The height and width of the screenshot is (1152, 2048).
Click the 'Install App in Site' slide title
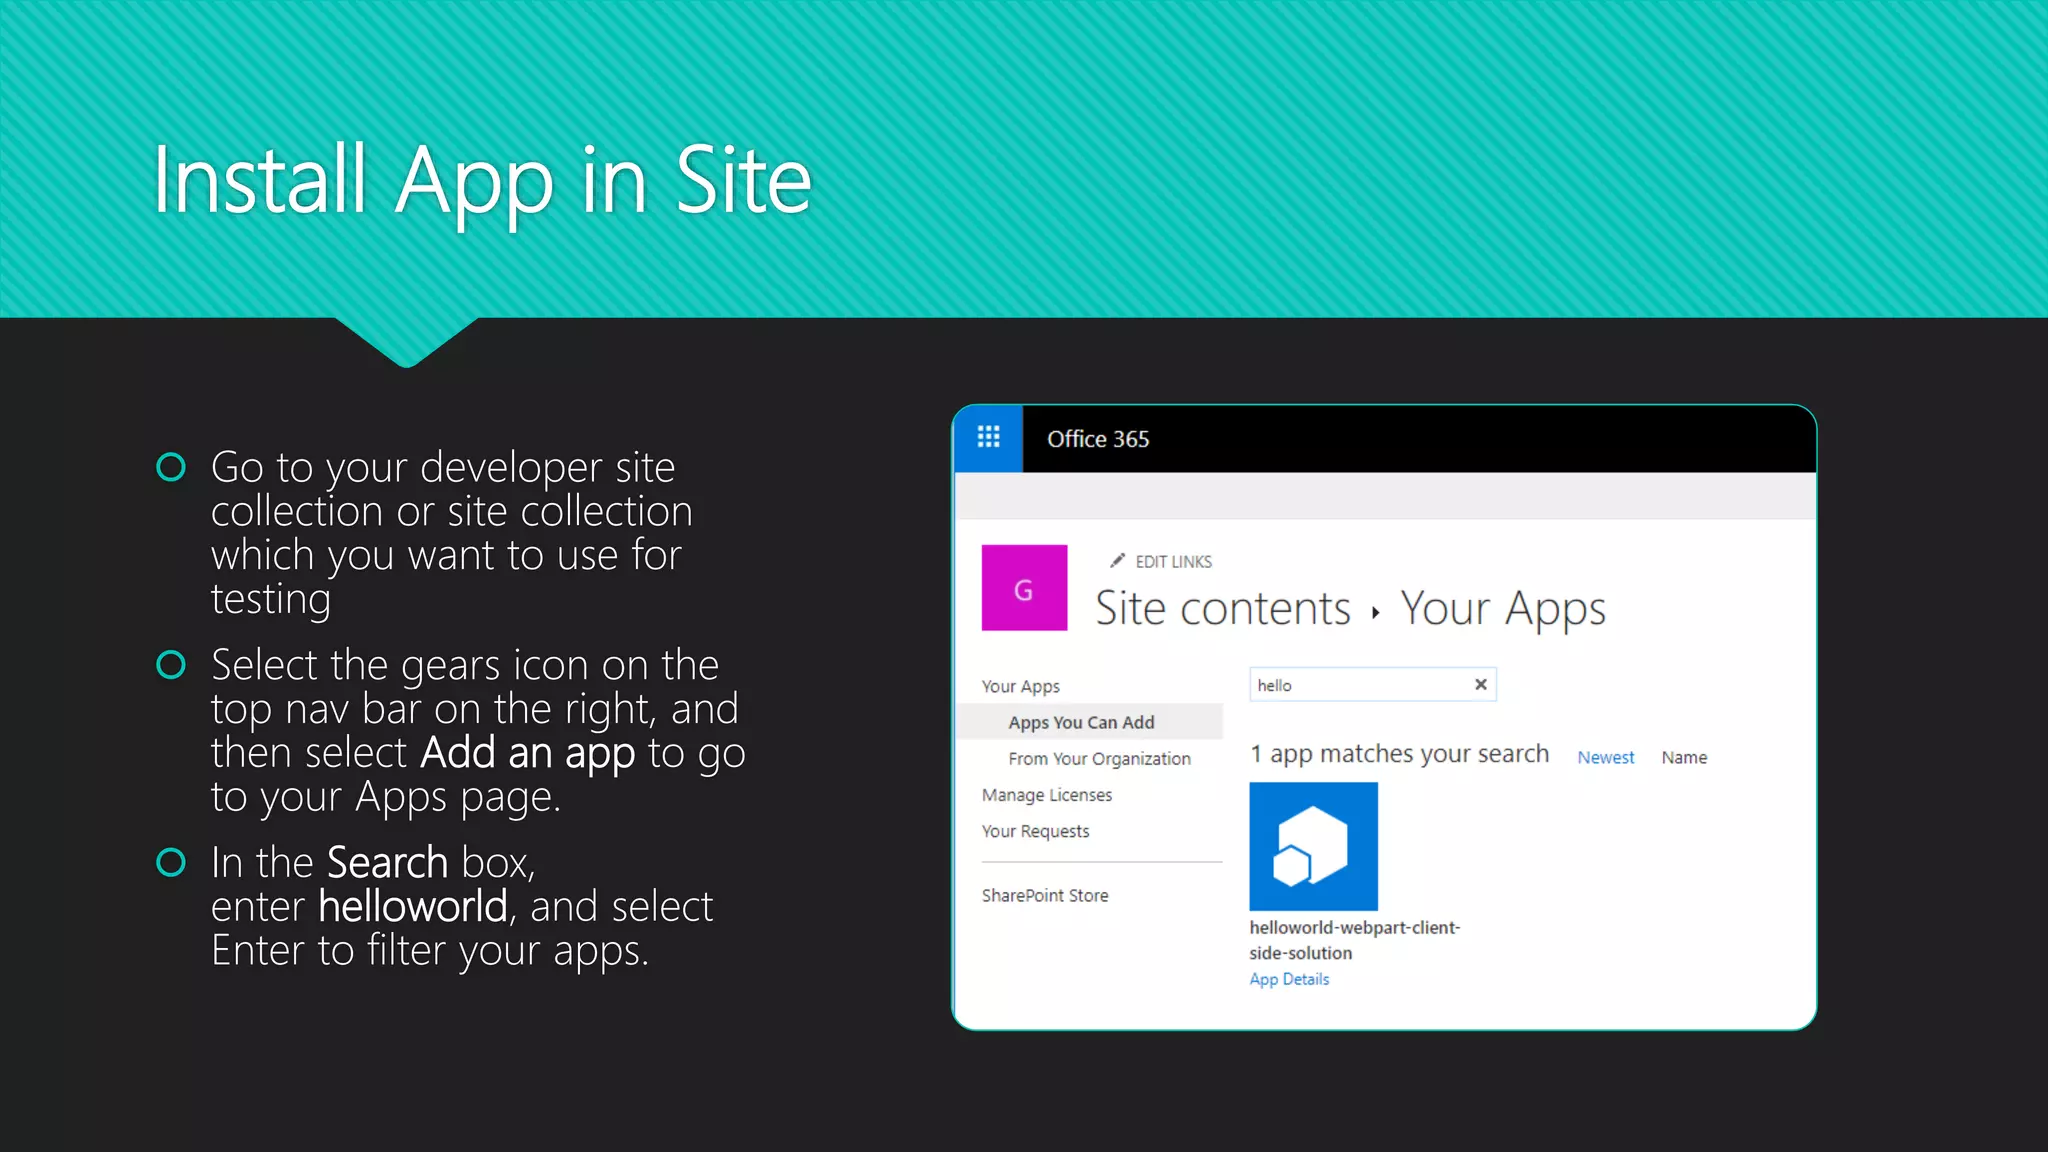click(x=481, y=182)
